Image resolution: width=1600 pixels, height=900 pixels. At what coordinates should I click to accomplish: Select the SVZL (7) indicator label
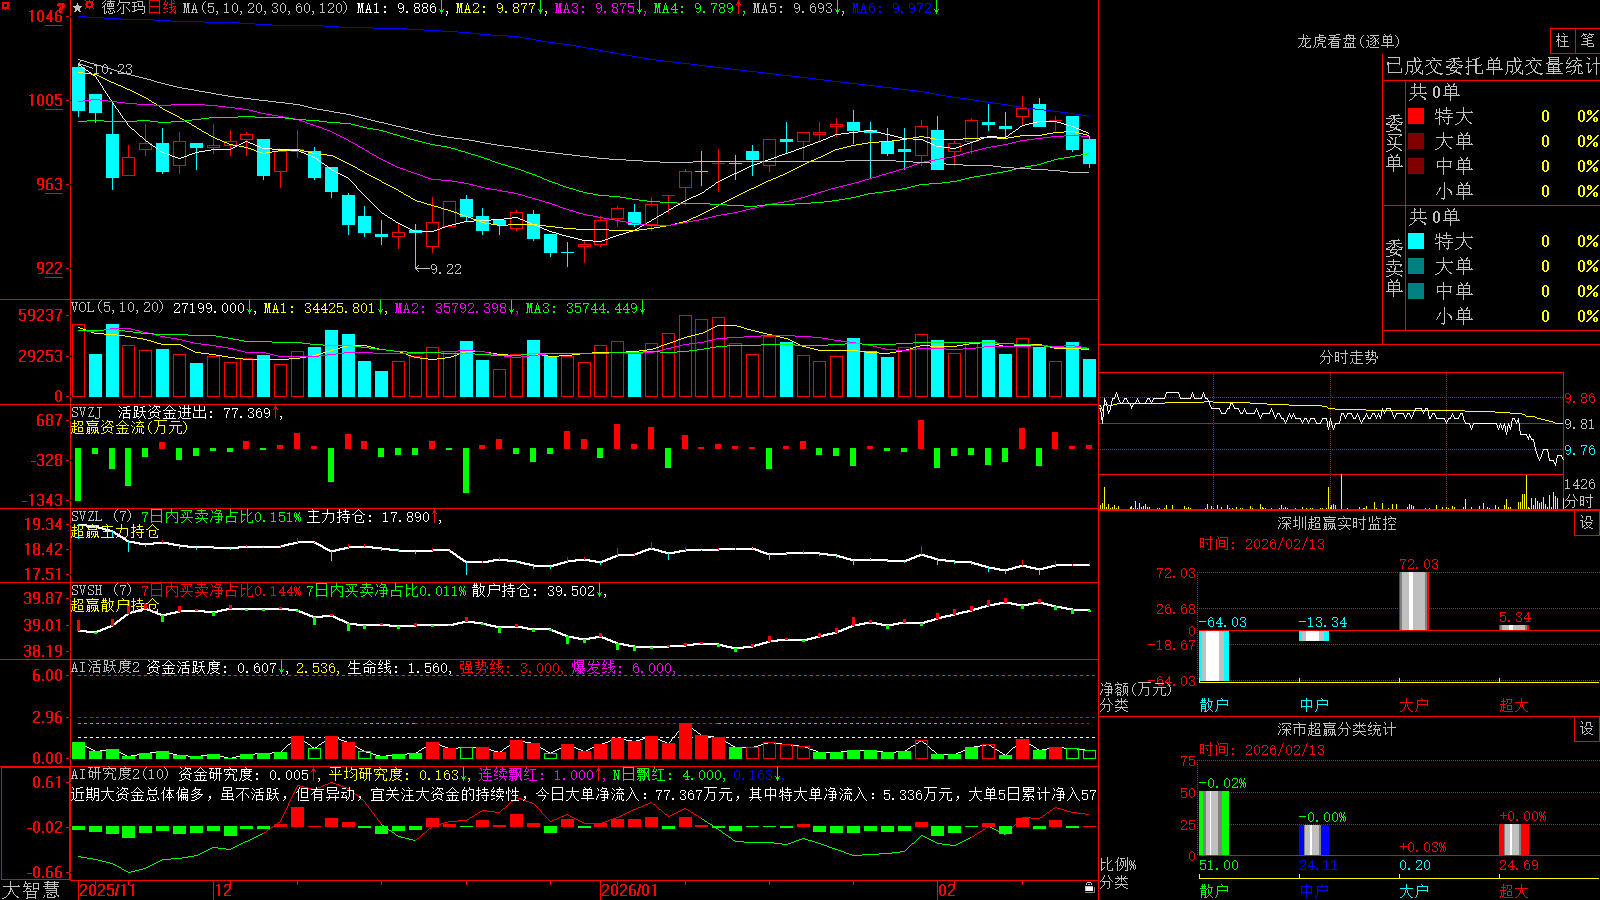pos(101,517)
